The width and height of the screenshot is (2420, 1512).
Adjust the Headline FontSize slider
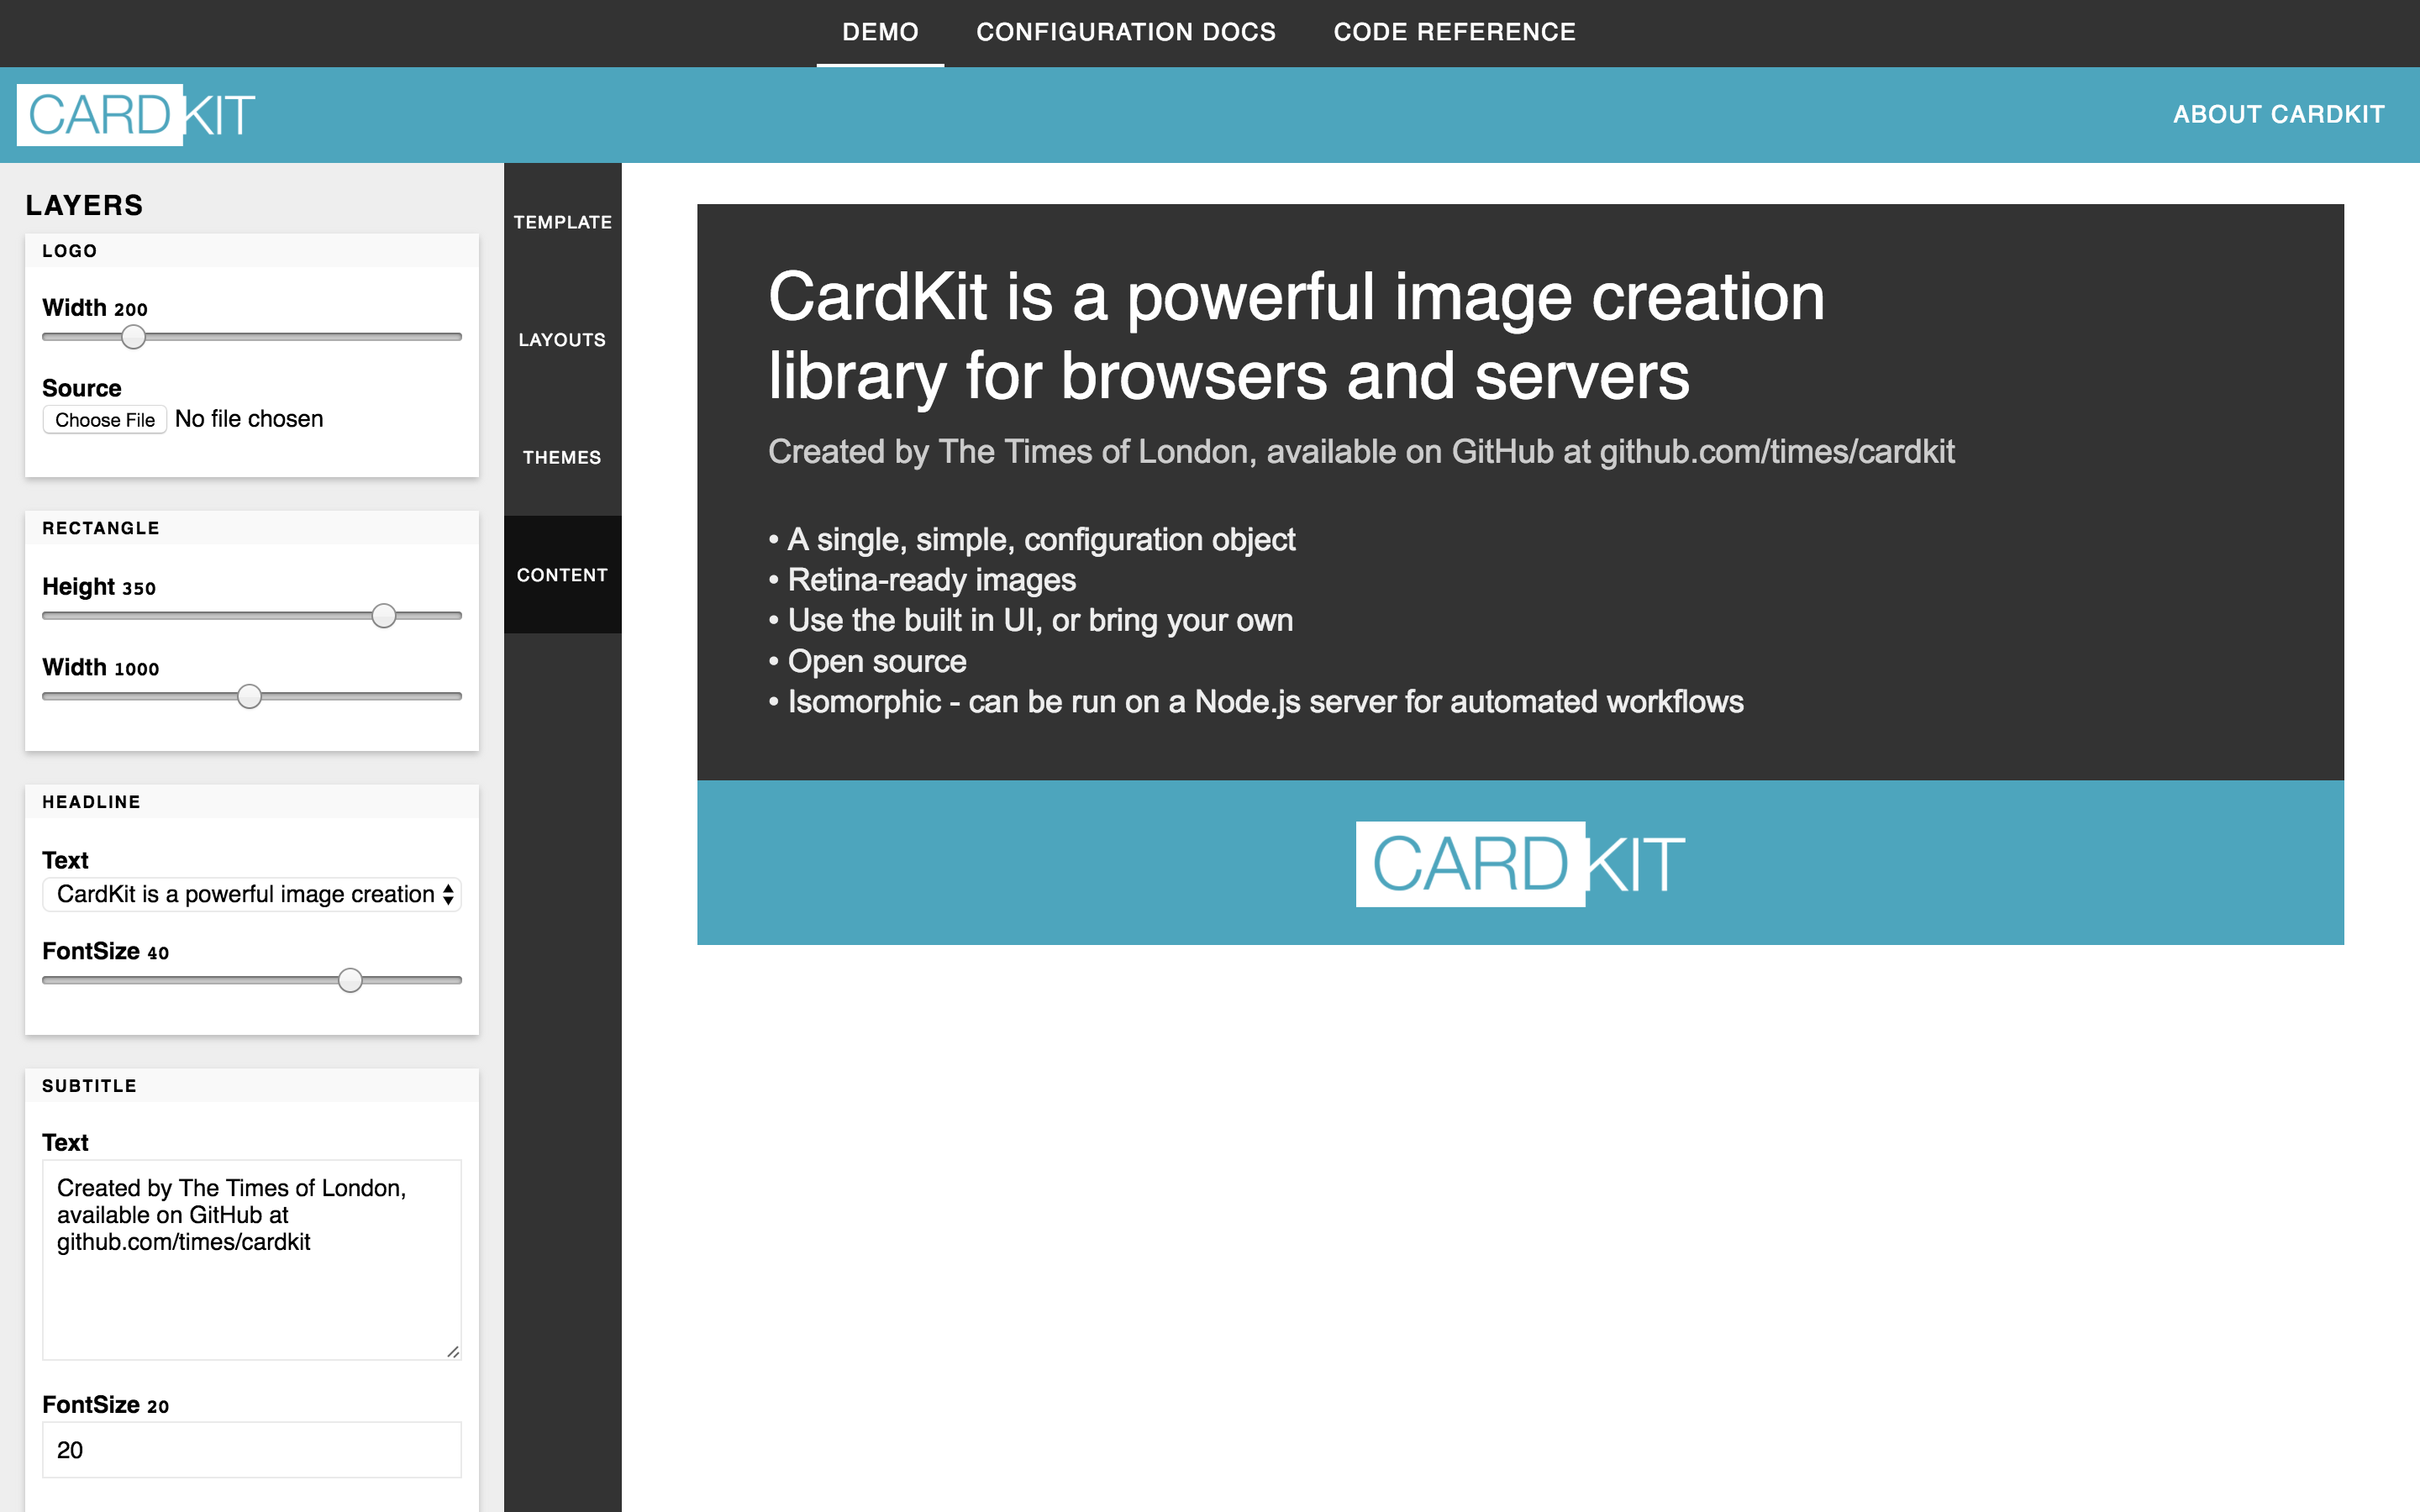350,980
